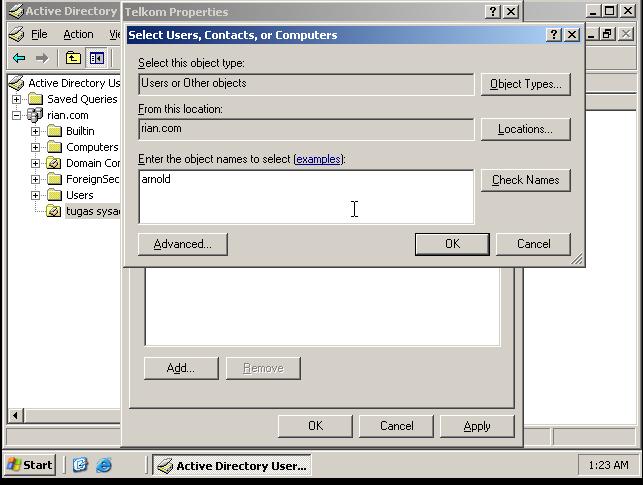Screen dimensions: 643x485
Task: Click the Up one level folder icon
Action: coord(73,58)
